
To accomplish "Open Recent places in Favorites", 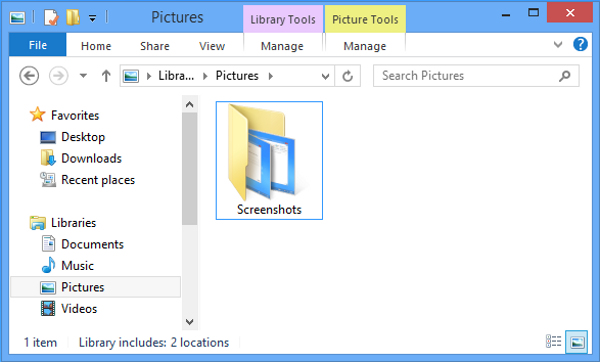I will [x=98, y=180].
